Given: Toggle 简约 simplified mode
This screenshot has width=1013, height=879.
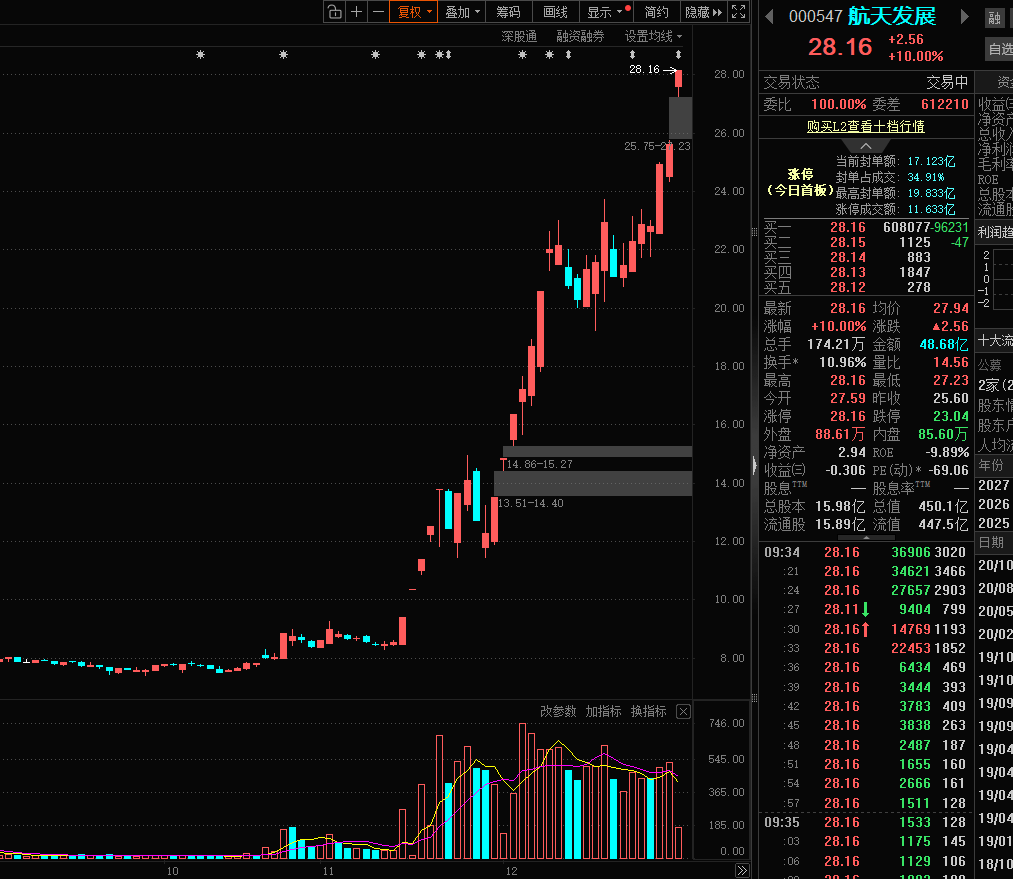Looking at the screenshot, I should click(x=656, y=12).
